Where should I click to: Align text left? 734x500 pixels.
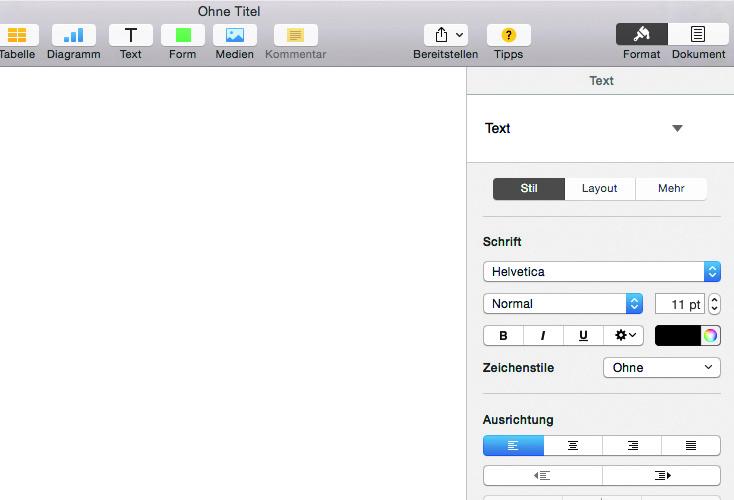tap(513, 446)
